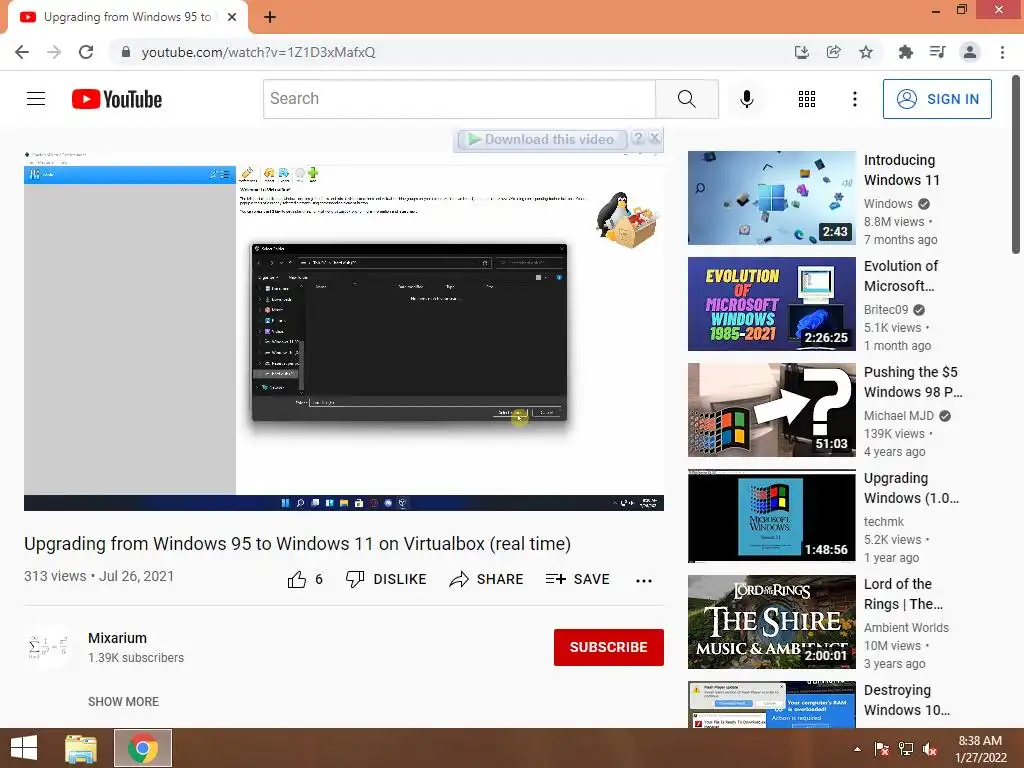Reload the YouTube page
This screenshot has height=768, width=1024.
(86, 52)
